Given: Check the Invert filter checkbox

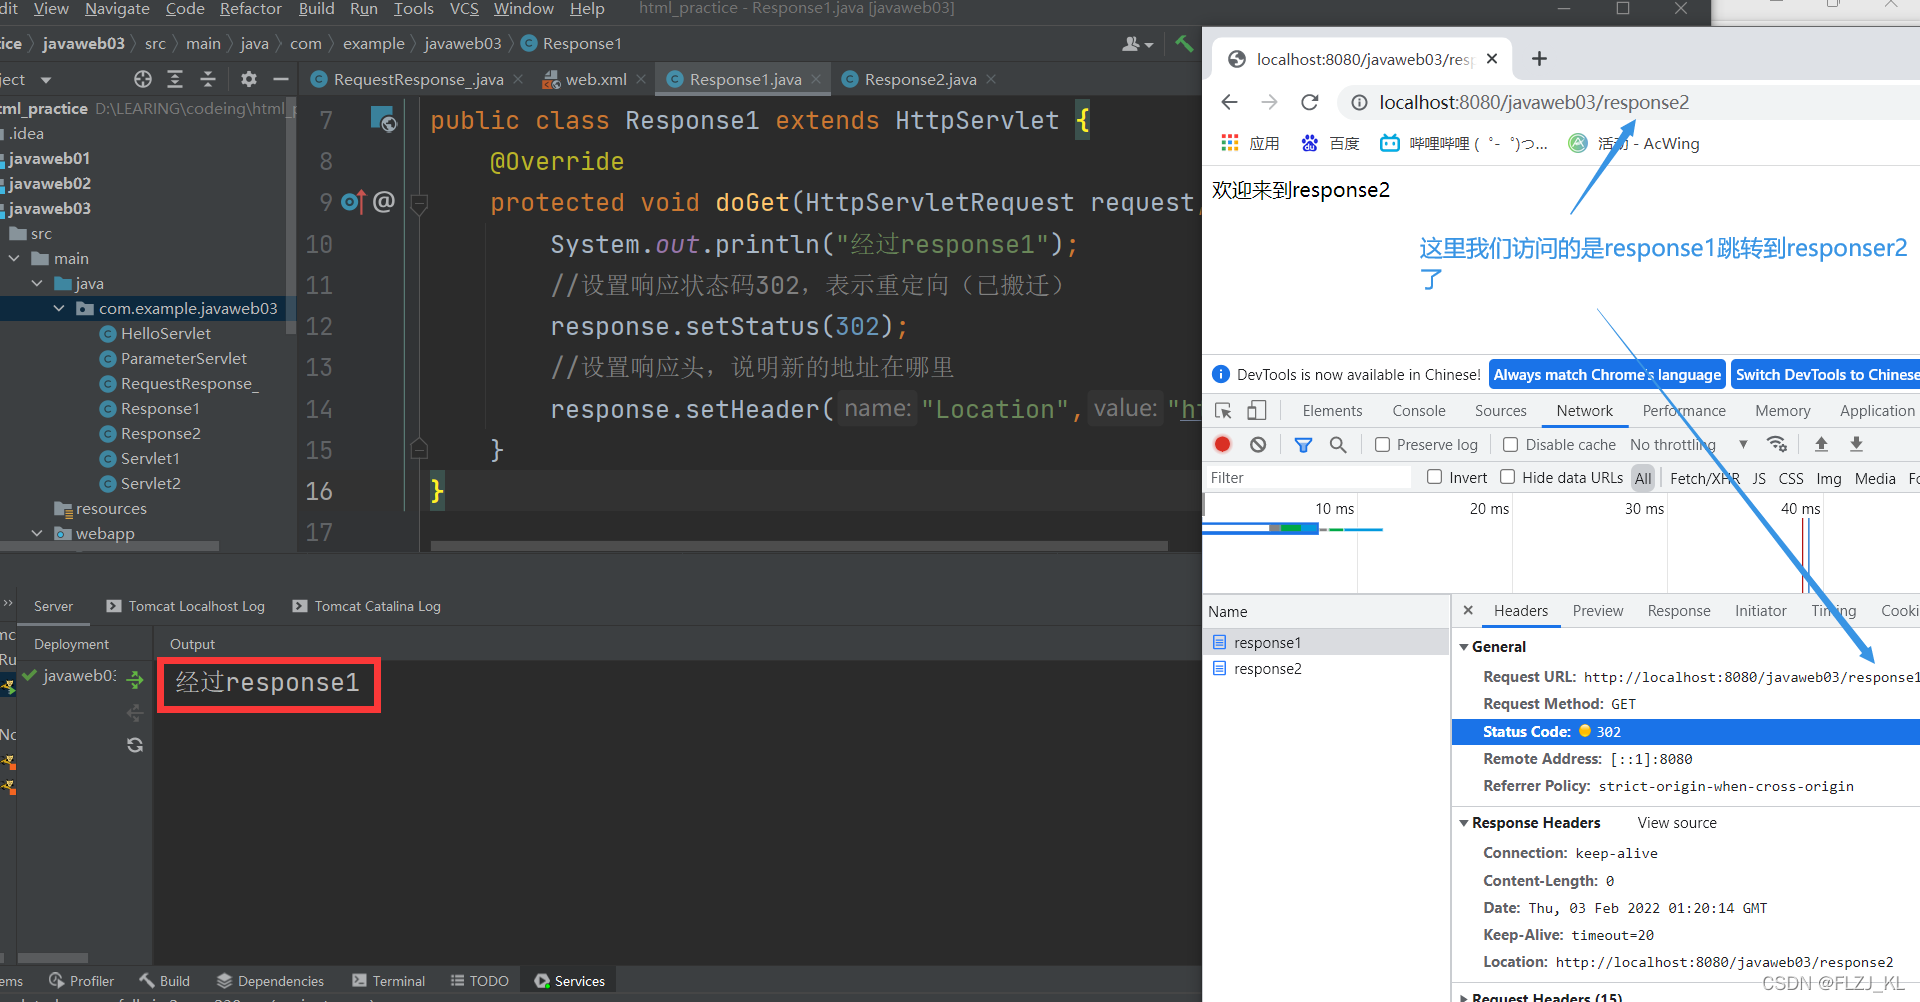Looking at the screenshot, I should (1434, 477).
